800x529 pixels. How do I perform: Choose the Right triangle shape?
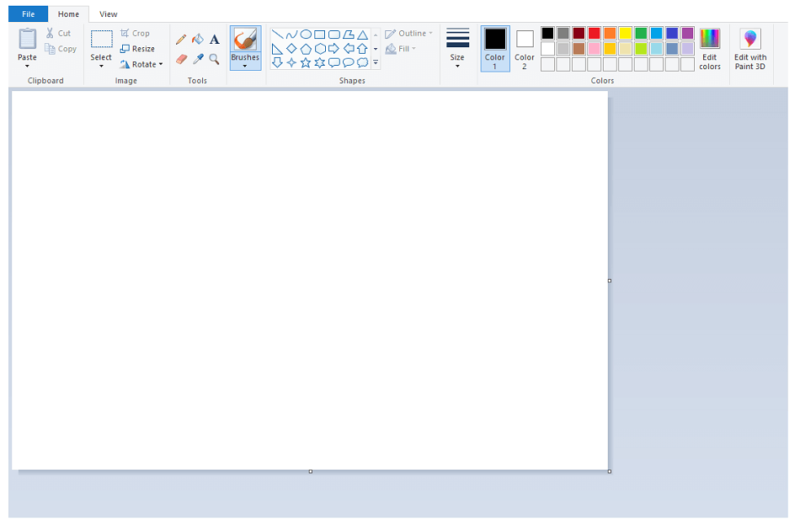(277, 49)
